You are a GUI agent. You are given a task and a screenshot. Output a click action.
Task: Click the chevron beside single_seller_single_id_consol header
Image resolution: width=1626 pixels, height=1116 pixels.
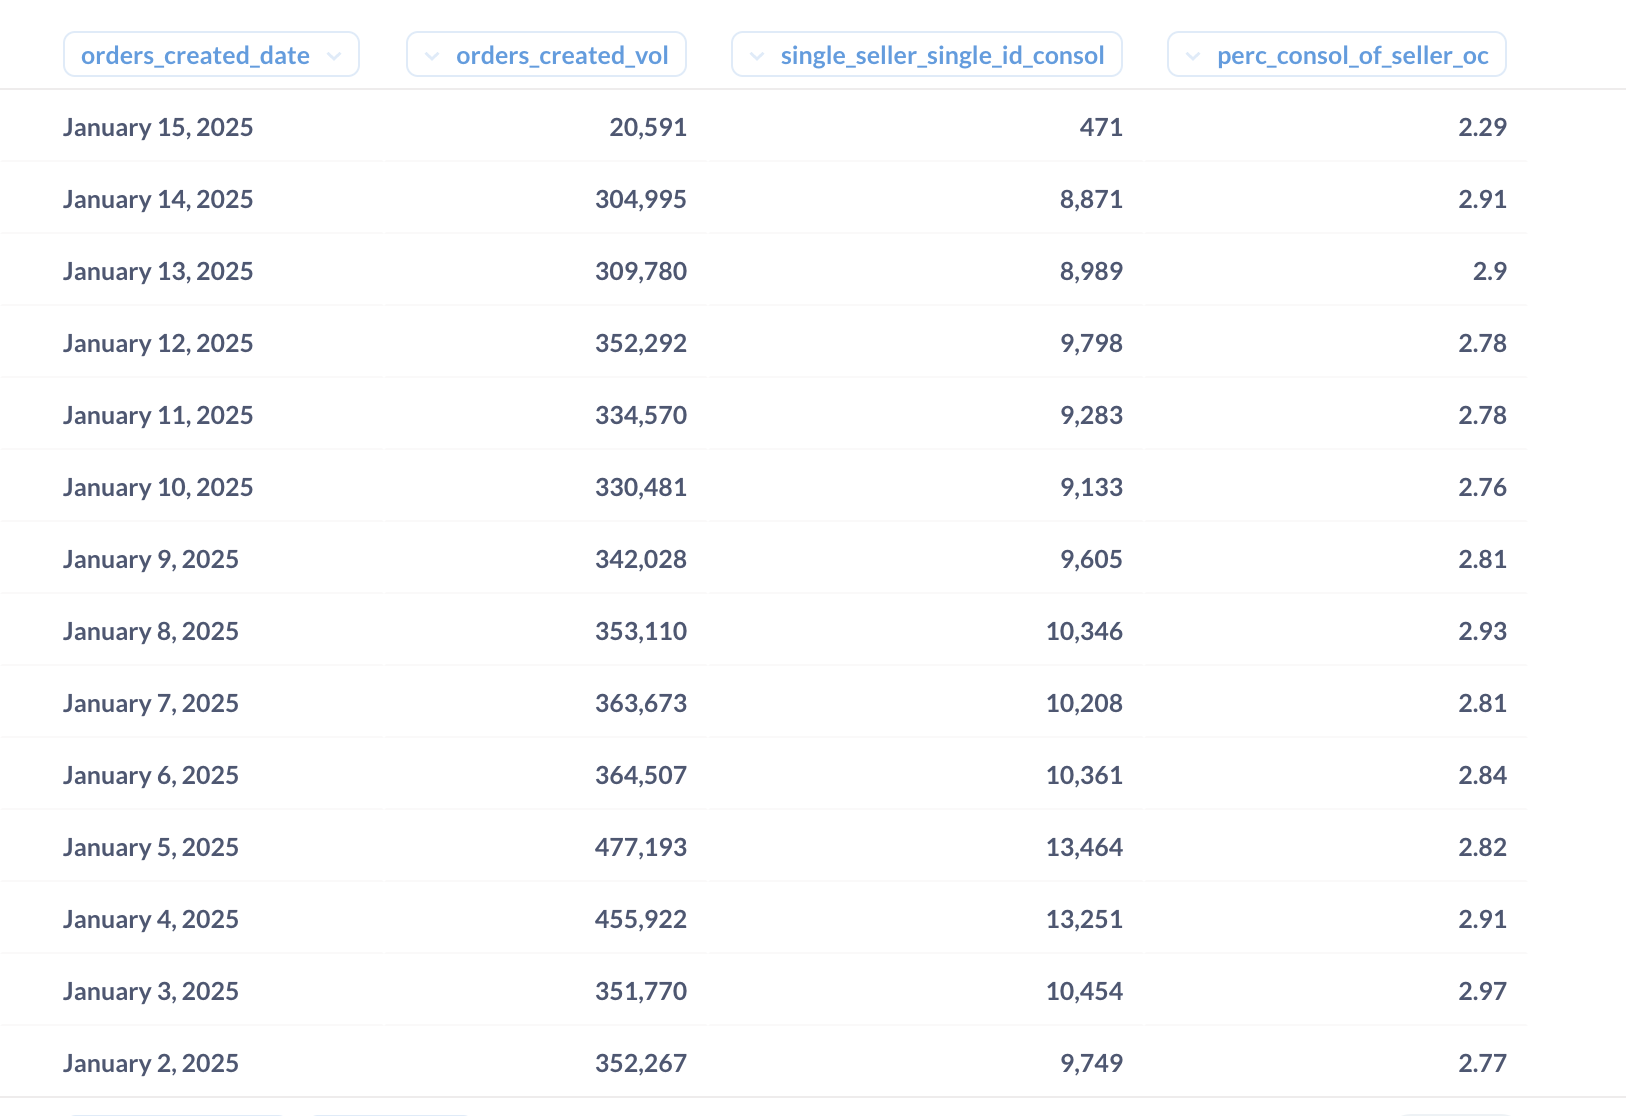tap(757, 56)
